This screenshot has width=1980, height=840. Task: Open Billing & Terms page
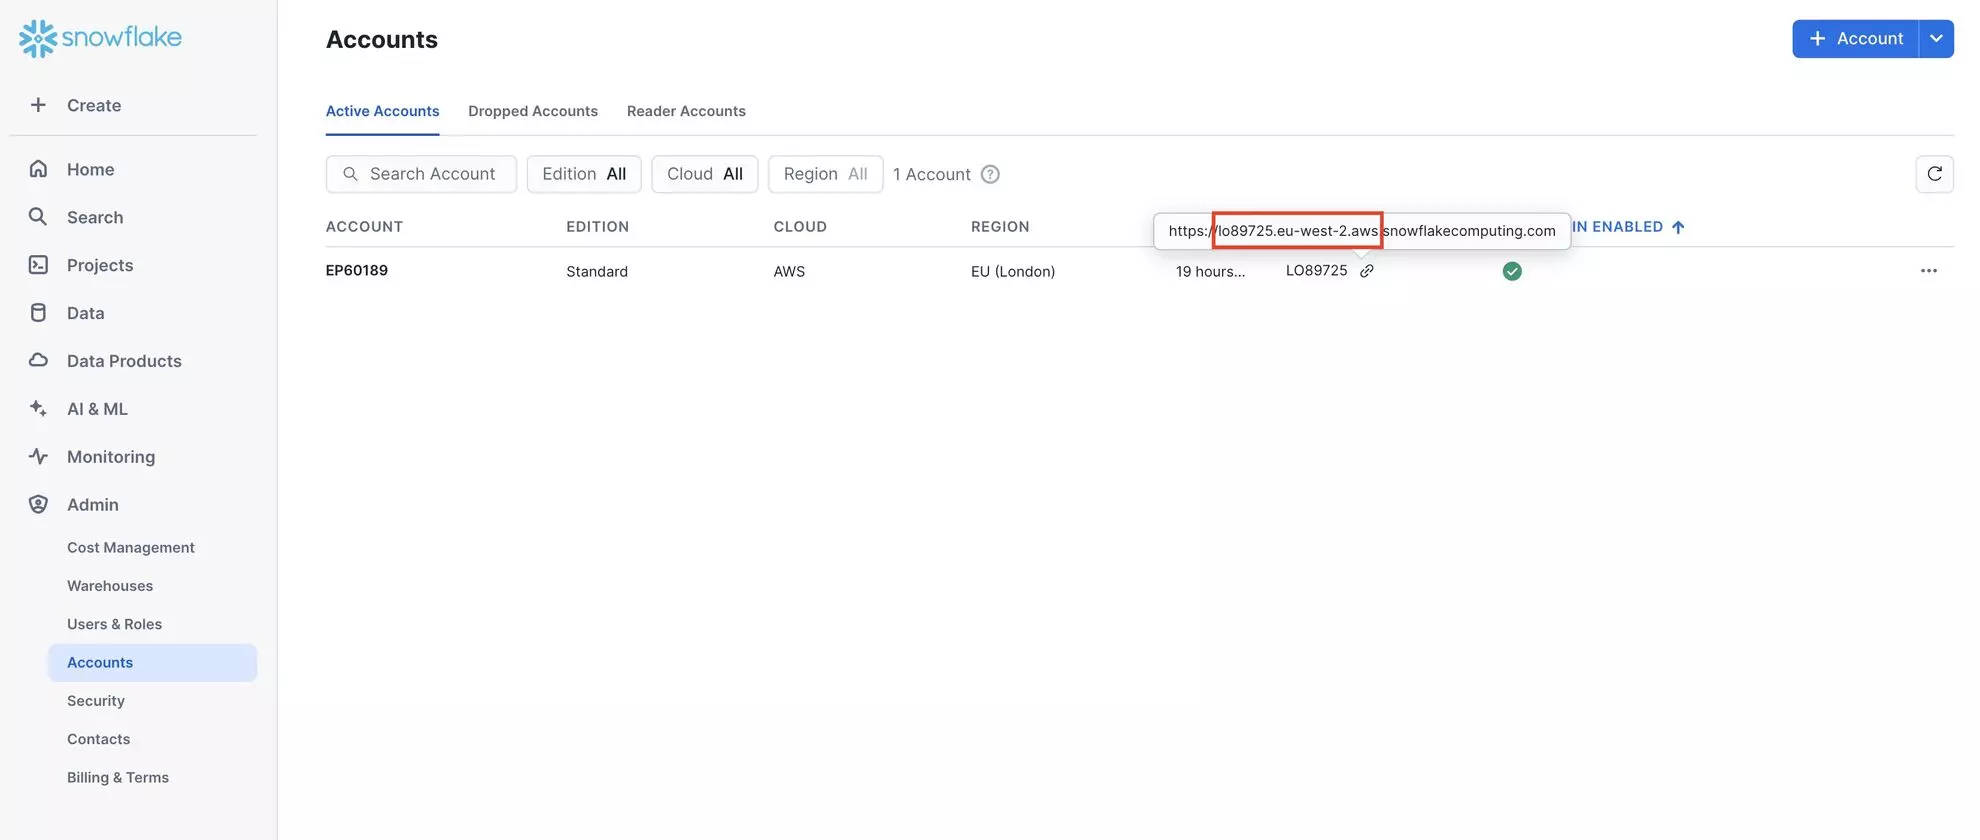(118, 778)
